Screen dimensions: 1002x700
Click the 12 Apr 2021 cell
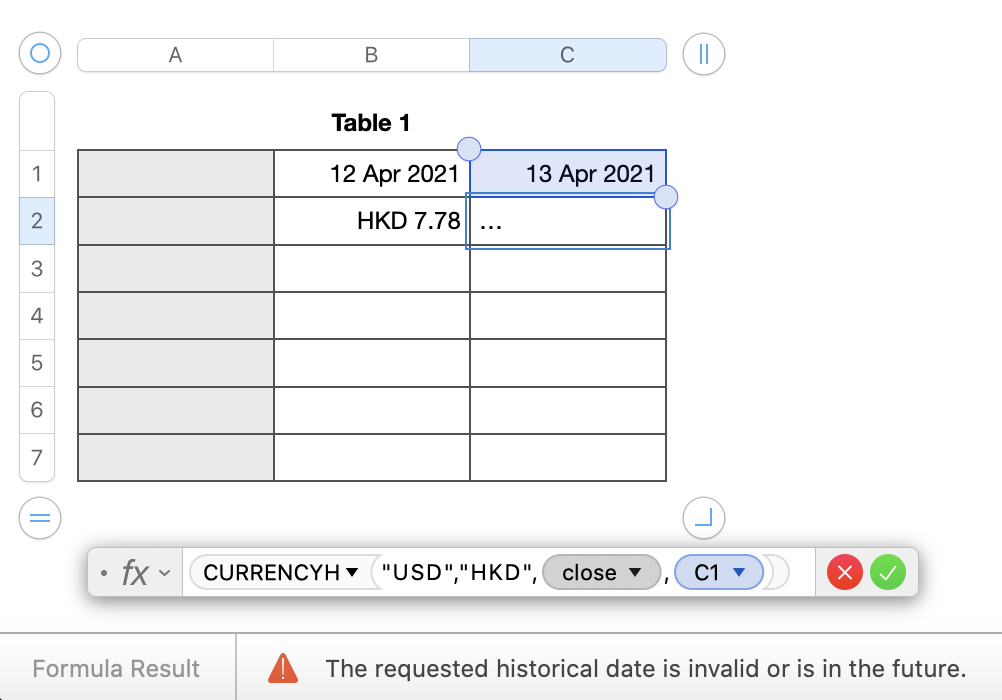(x=371, y=174)
